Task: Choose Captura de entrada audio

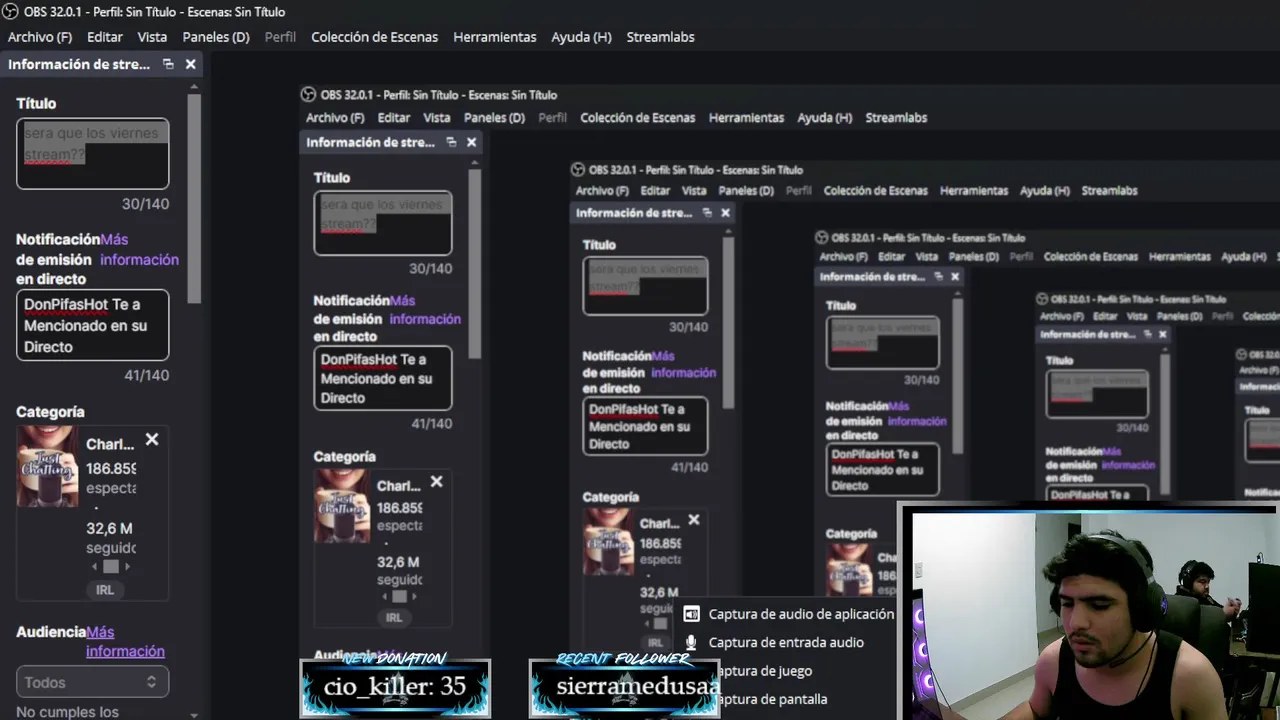Action: tap(786, 642)
